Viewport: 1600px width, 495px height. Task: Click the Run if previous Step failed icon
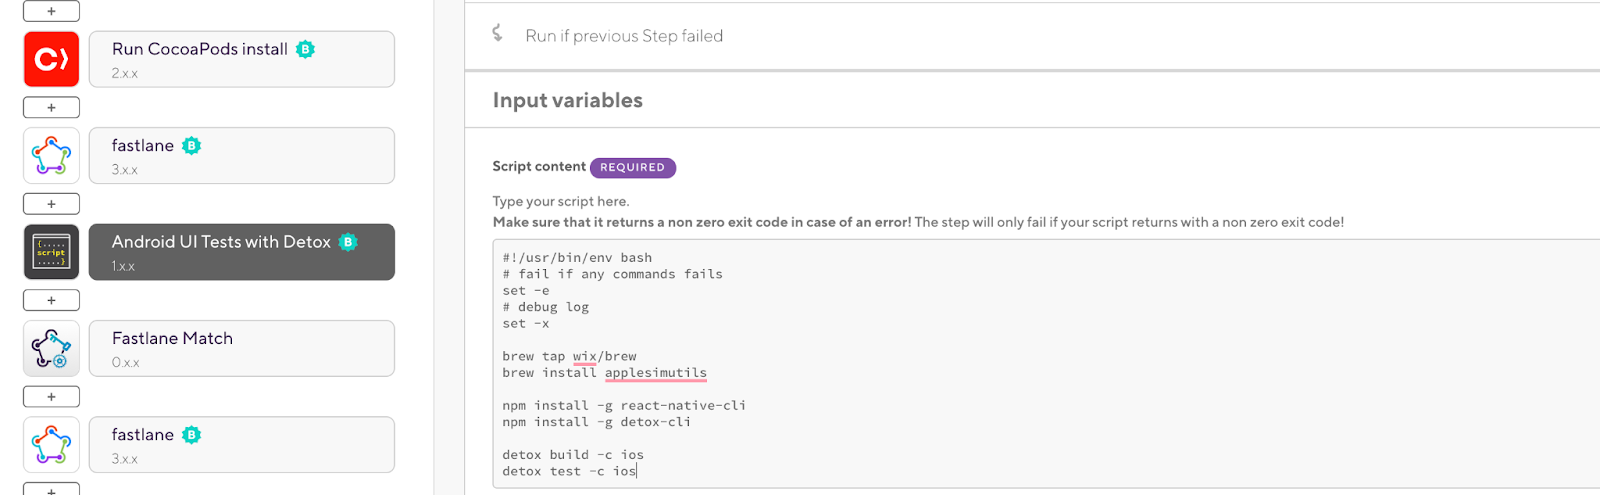tap(497, 33)
